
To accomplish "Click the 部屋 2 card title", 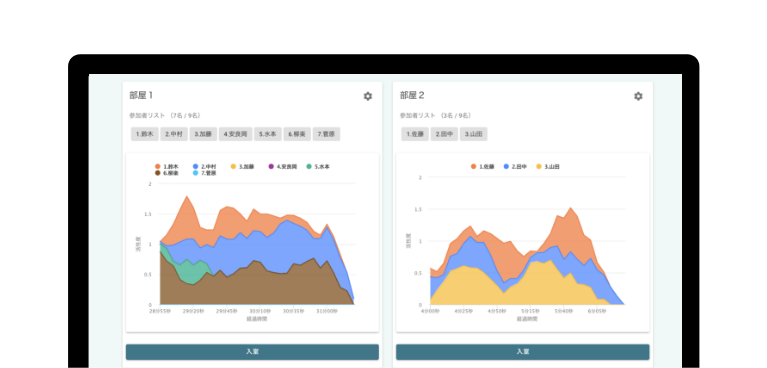I will (x=412, y=95).
